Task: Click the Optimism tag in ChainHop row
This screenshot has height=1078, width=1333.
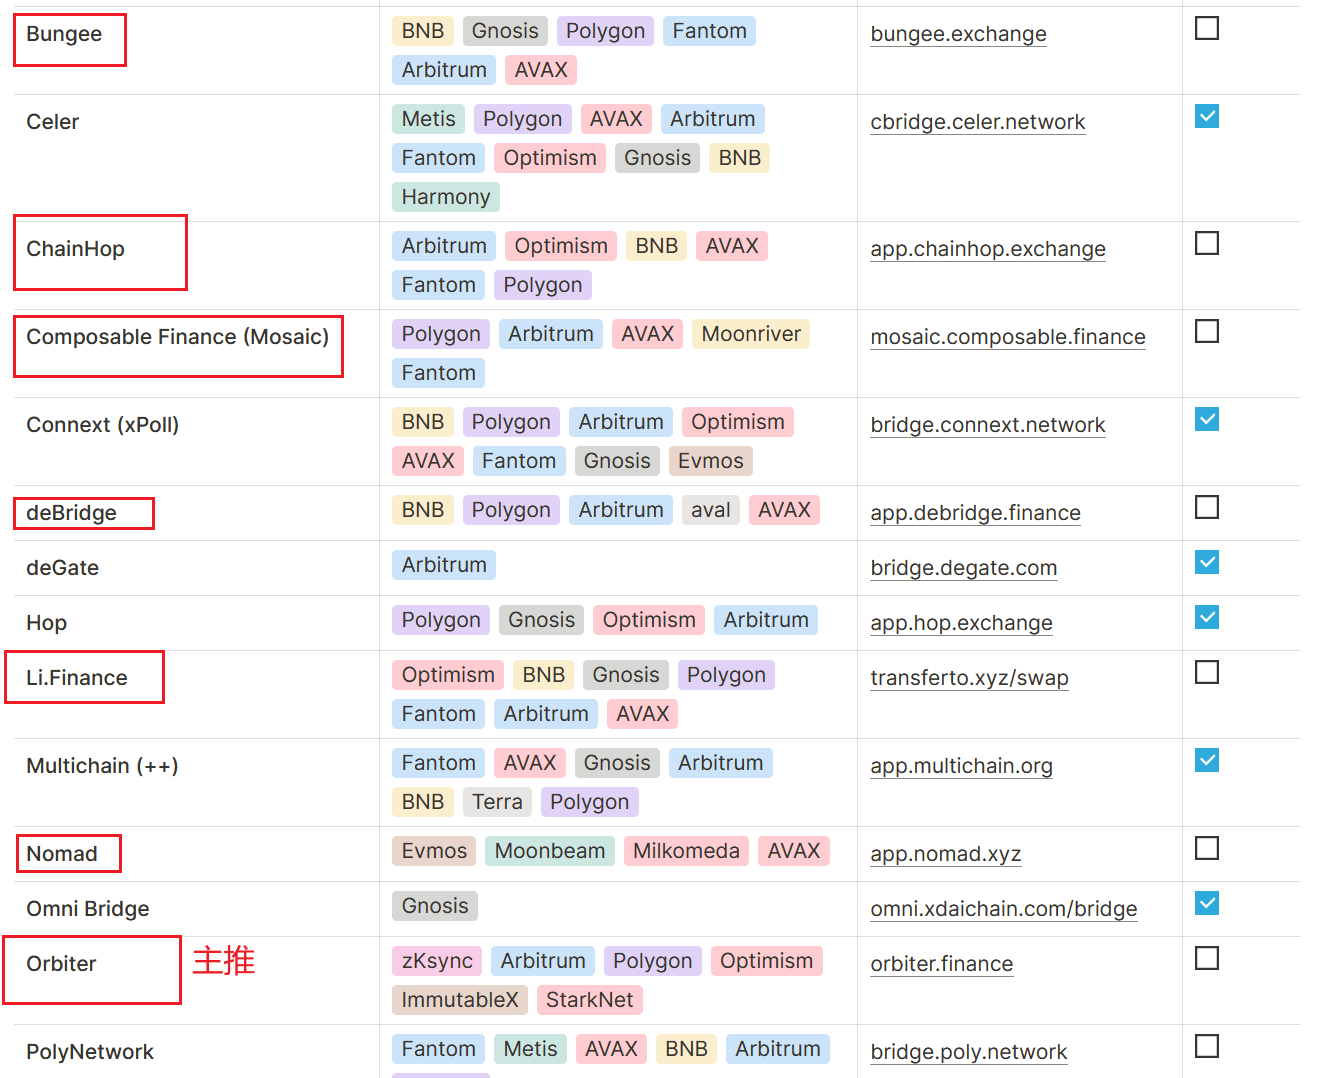Action: pos(560,246)
